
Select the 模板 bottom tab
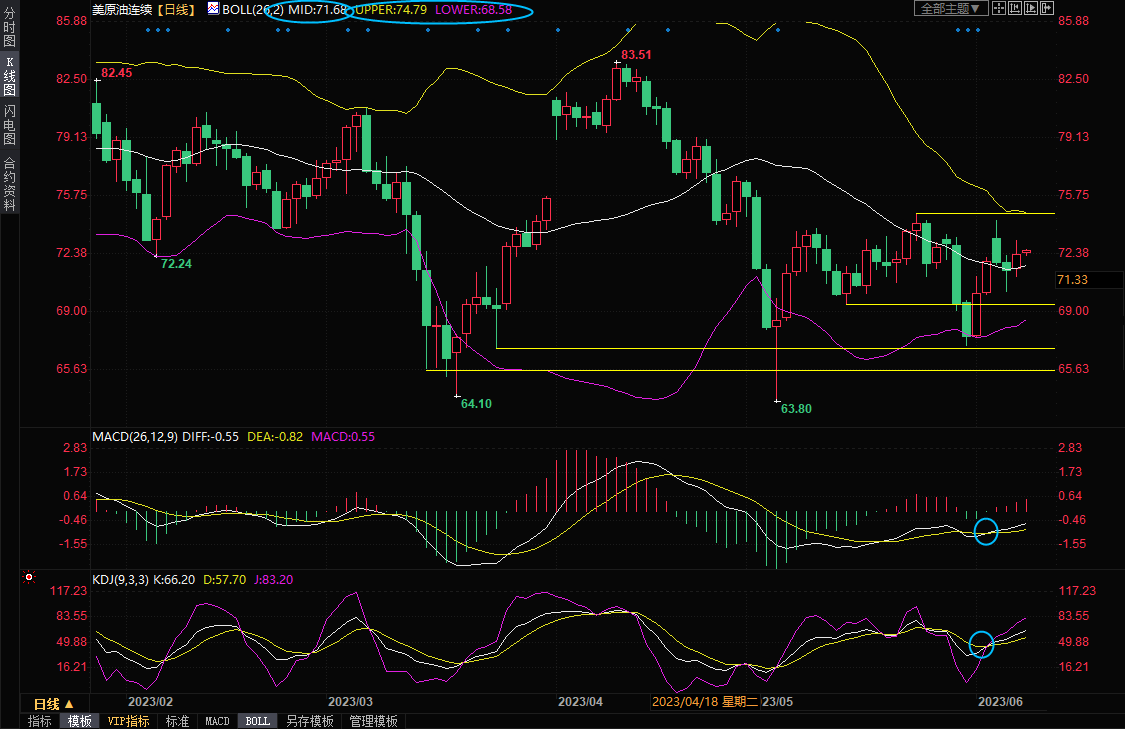(80, 721)
